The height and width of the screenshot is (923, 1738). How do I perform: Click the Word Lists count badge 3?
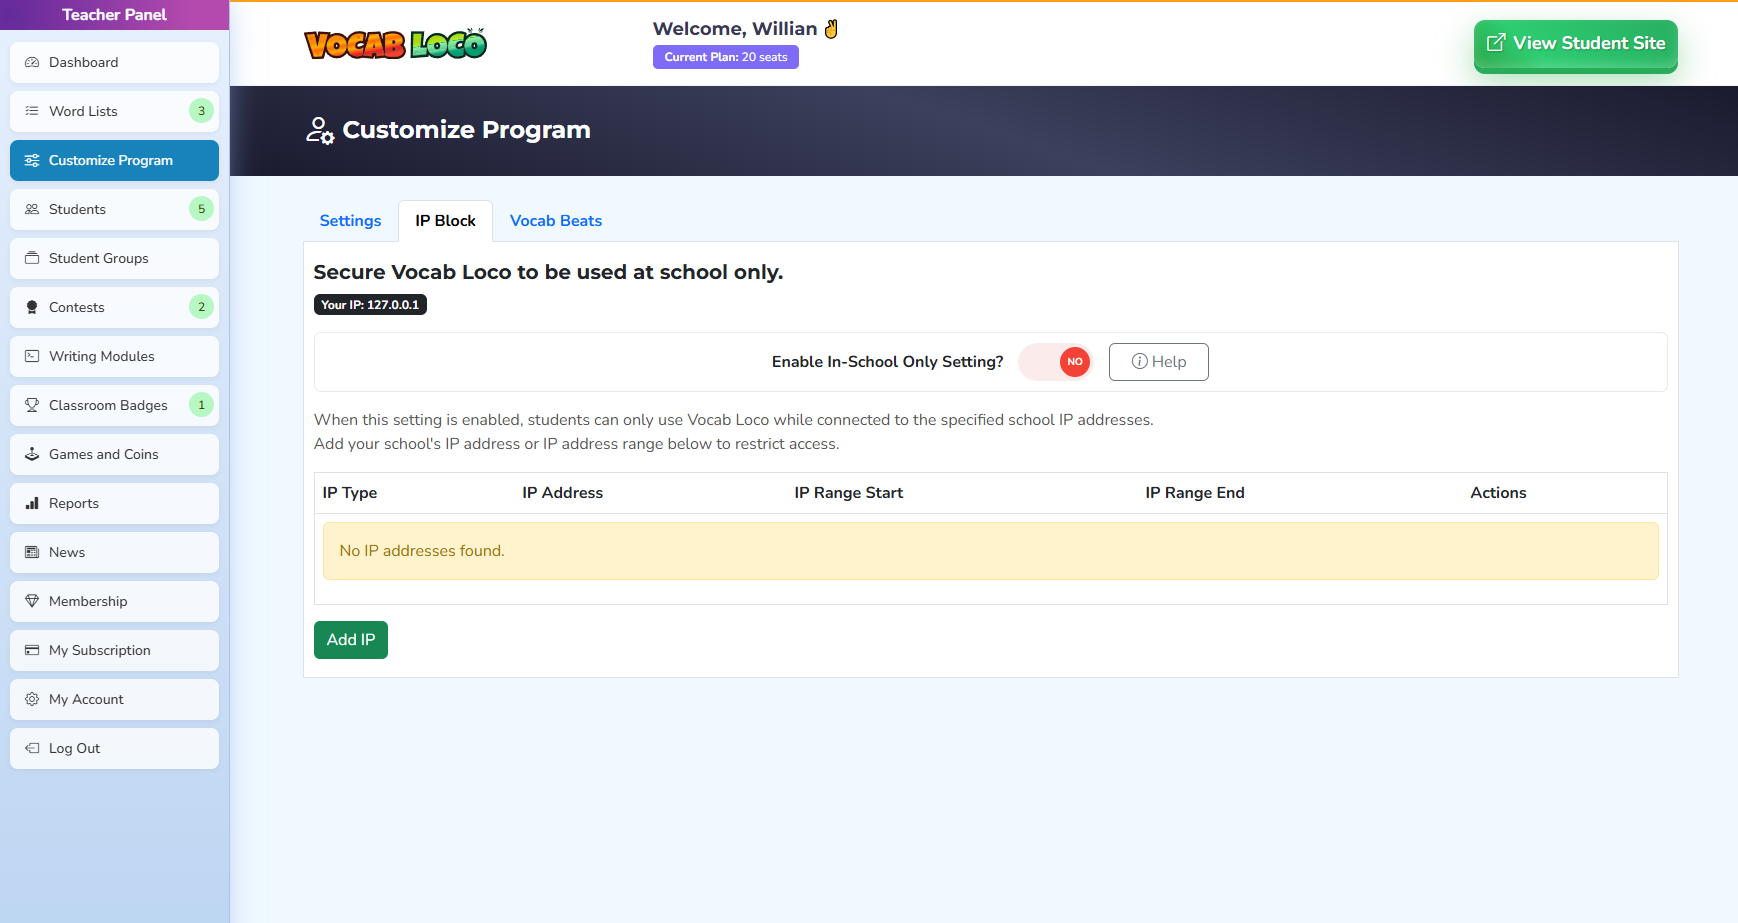coord(201,111)
